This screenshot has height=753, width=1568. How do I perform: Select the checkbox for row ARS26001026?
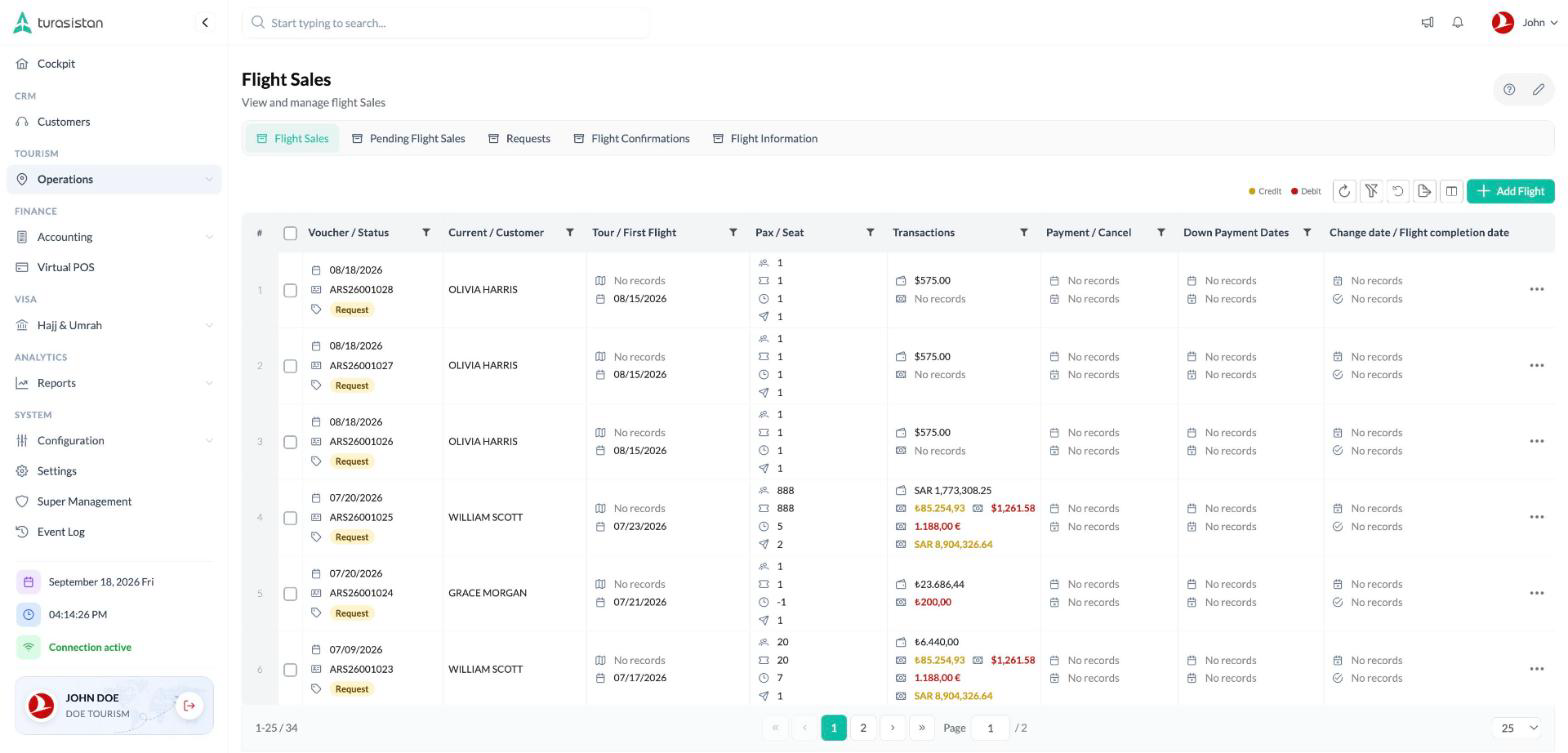click(290, 442)
